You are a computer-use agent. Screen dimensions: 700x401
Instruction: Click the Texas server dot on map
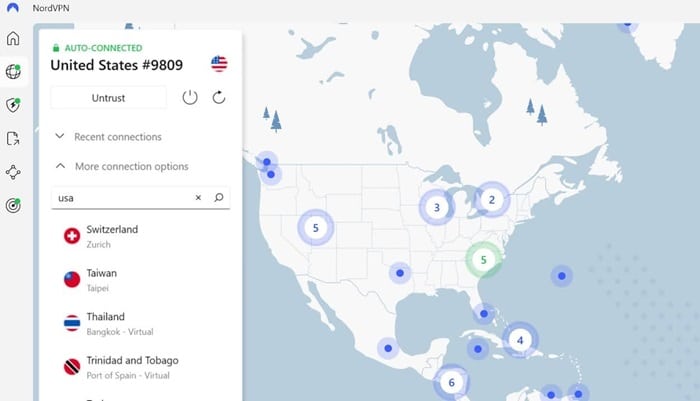pyautogui.click(x=400, y=273)
